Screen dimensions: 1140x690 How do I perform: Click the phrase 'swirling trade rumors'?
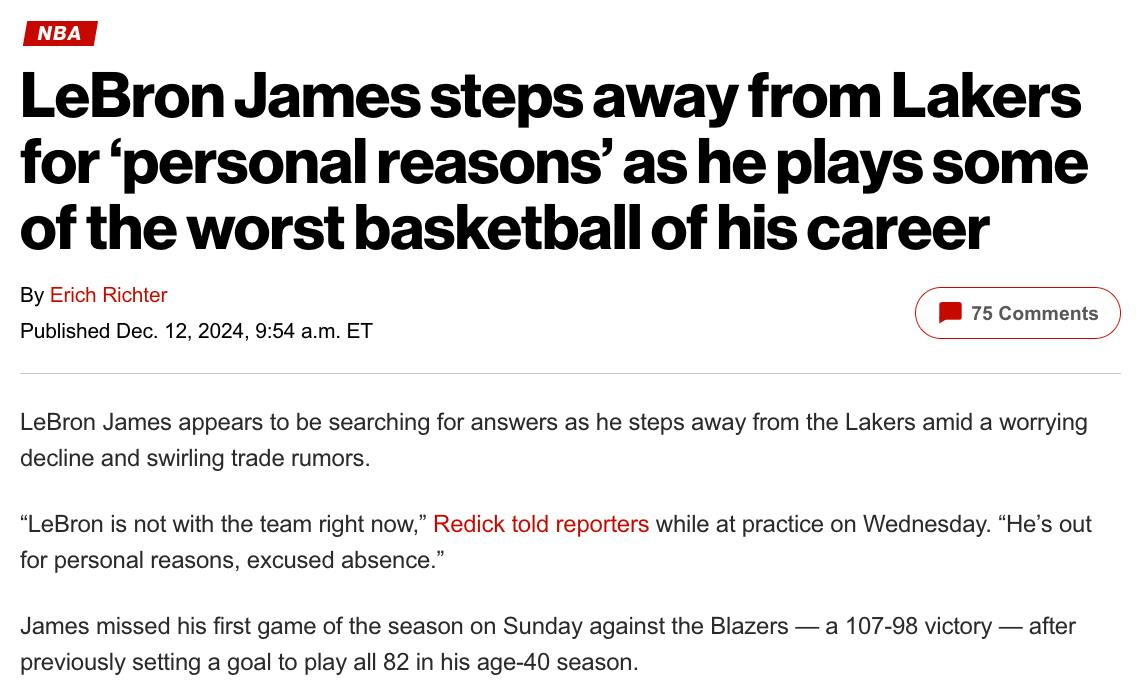[x=272, y=459]
